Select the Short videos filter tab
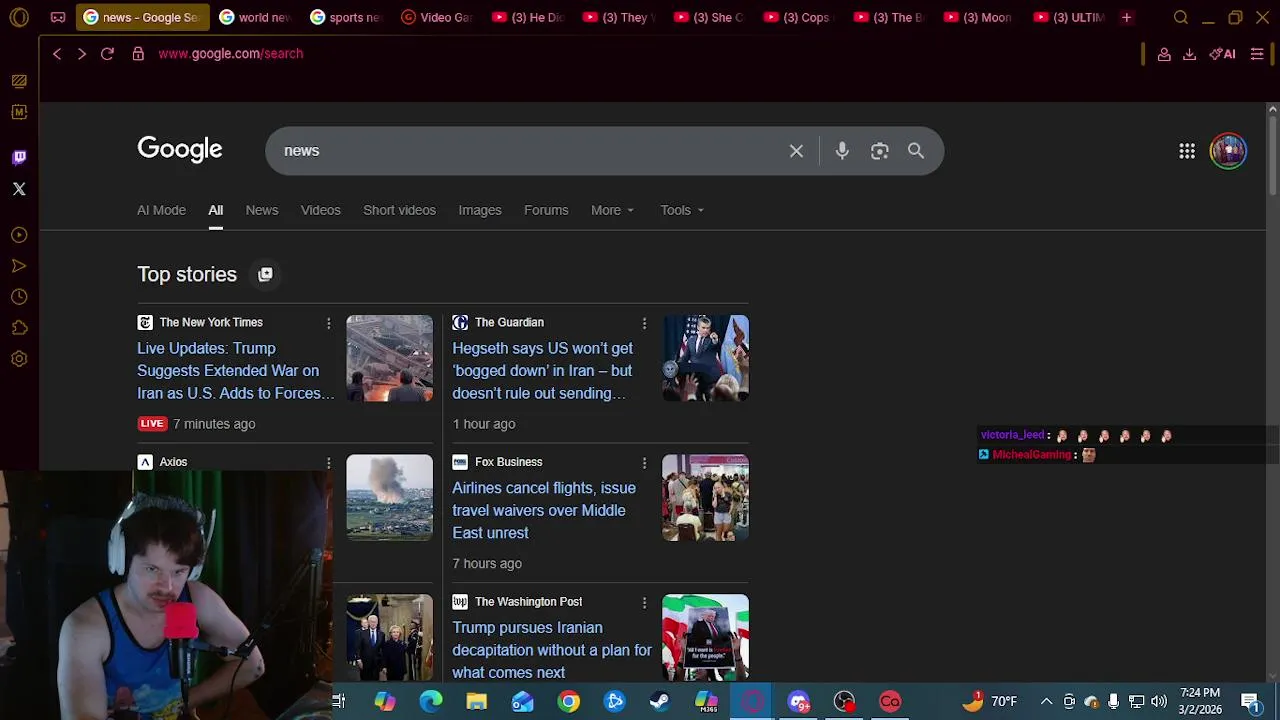Image resolution: width=1280 pixels, height=720 pixels. [x=399, y=210]
